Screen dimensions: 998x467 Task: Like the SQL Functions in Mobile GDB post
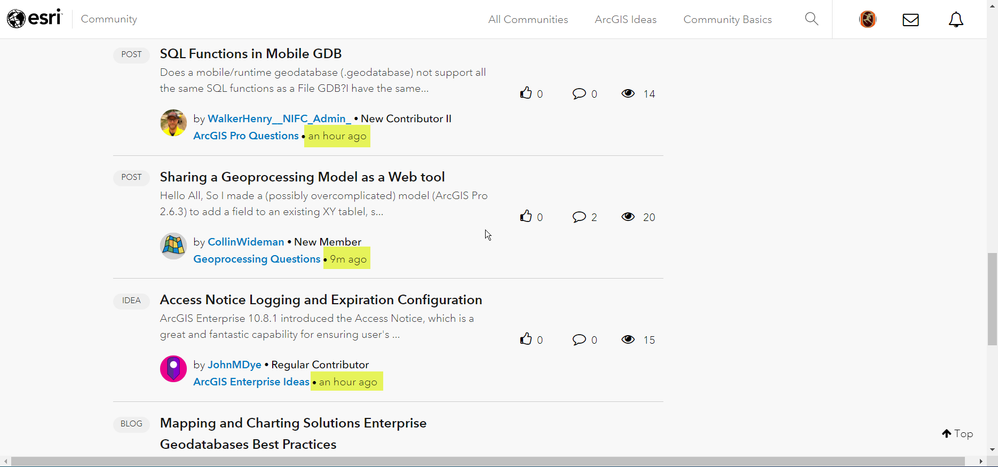point(526,93)
